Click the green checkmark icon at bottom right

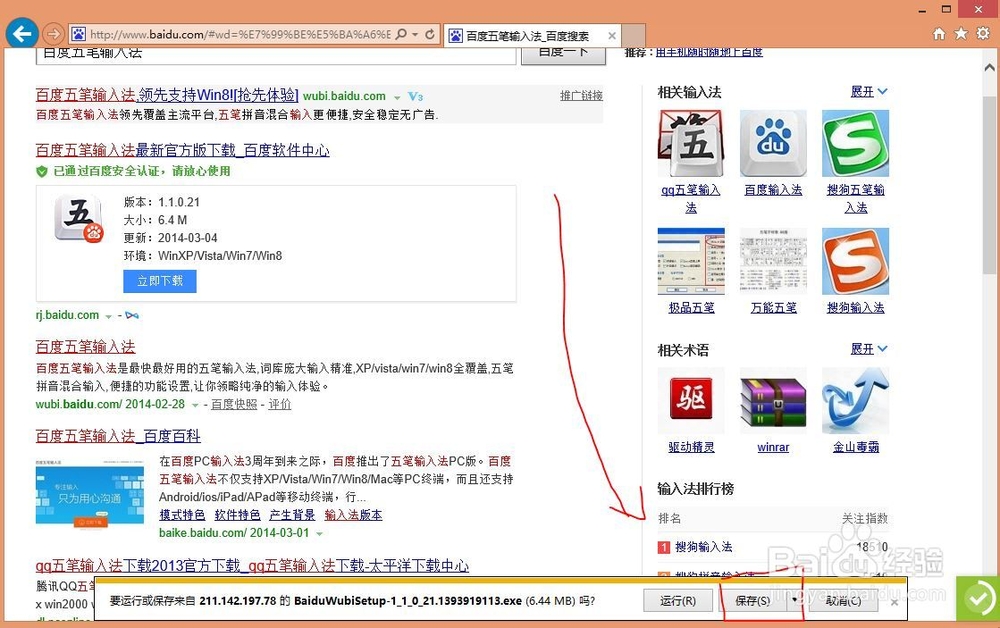[x=978, y=598]
